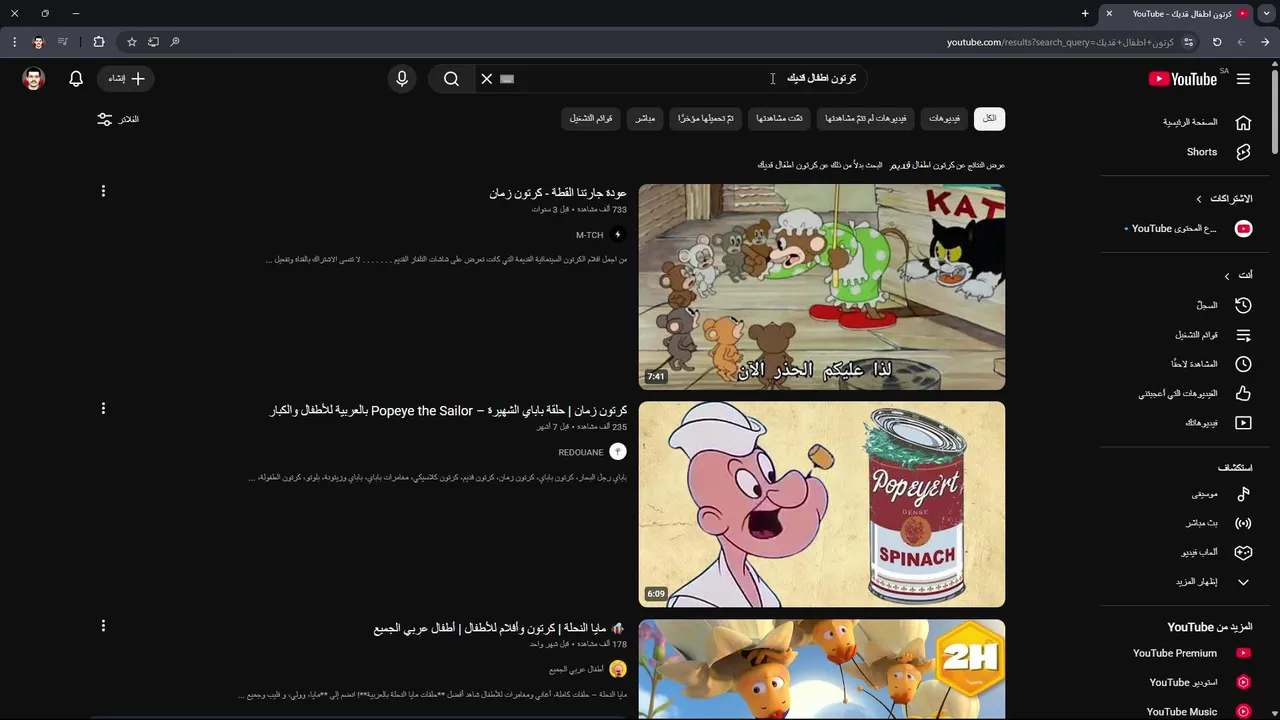Open more options for Maya the Bee video
Screen dimensions: 1280x720
pyautogui.click(x=103, y=626)
